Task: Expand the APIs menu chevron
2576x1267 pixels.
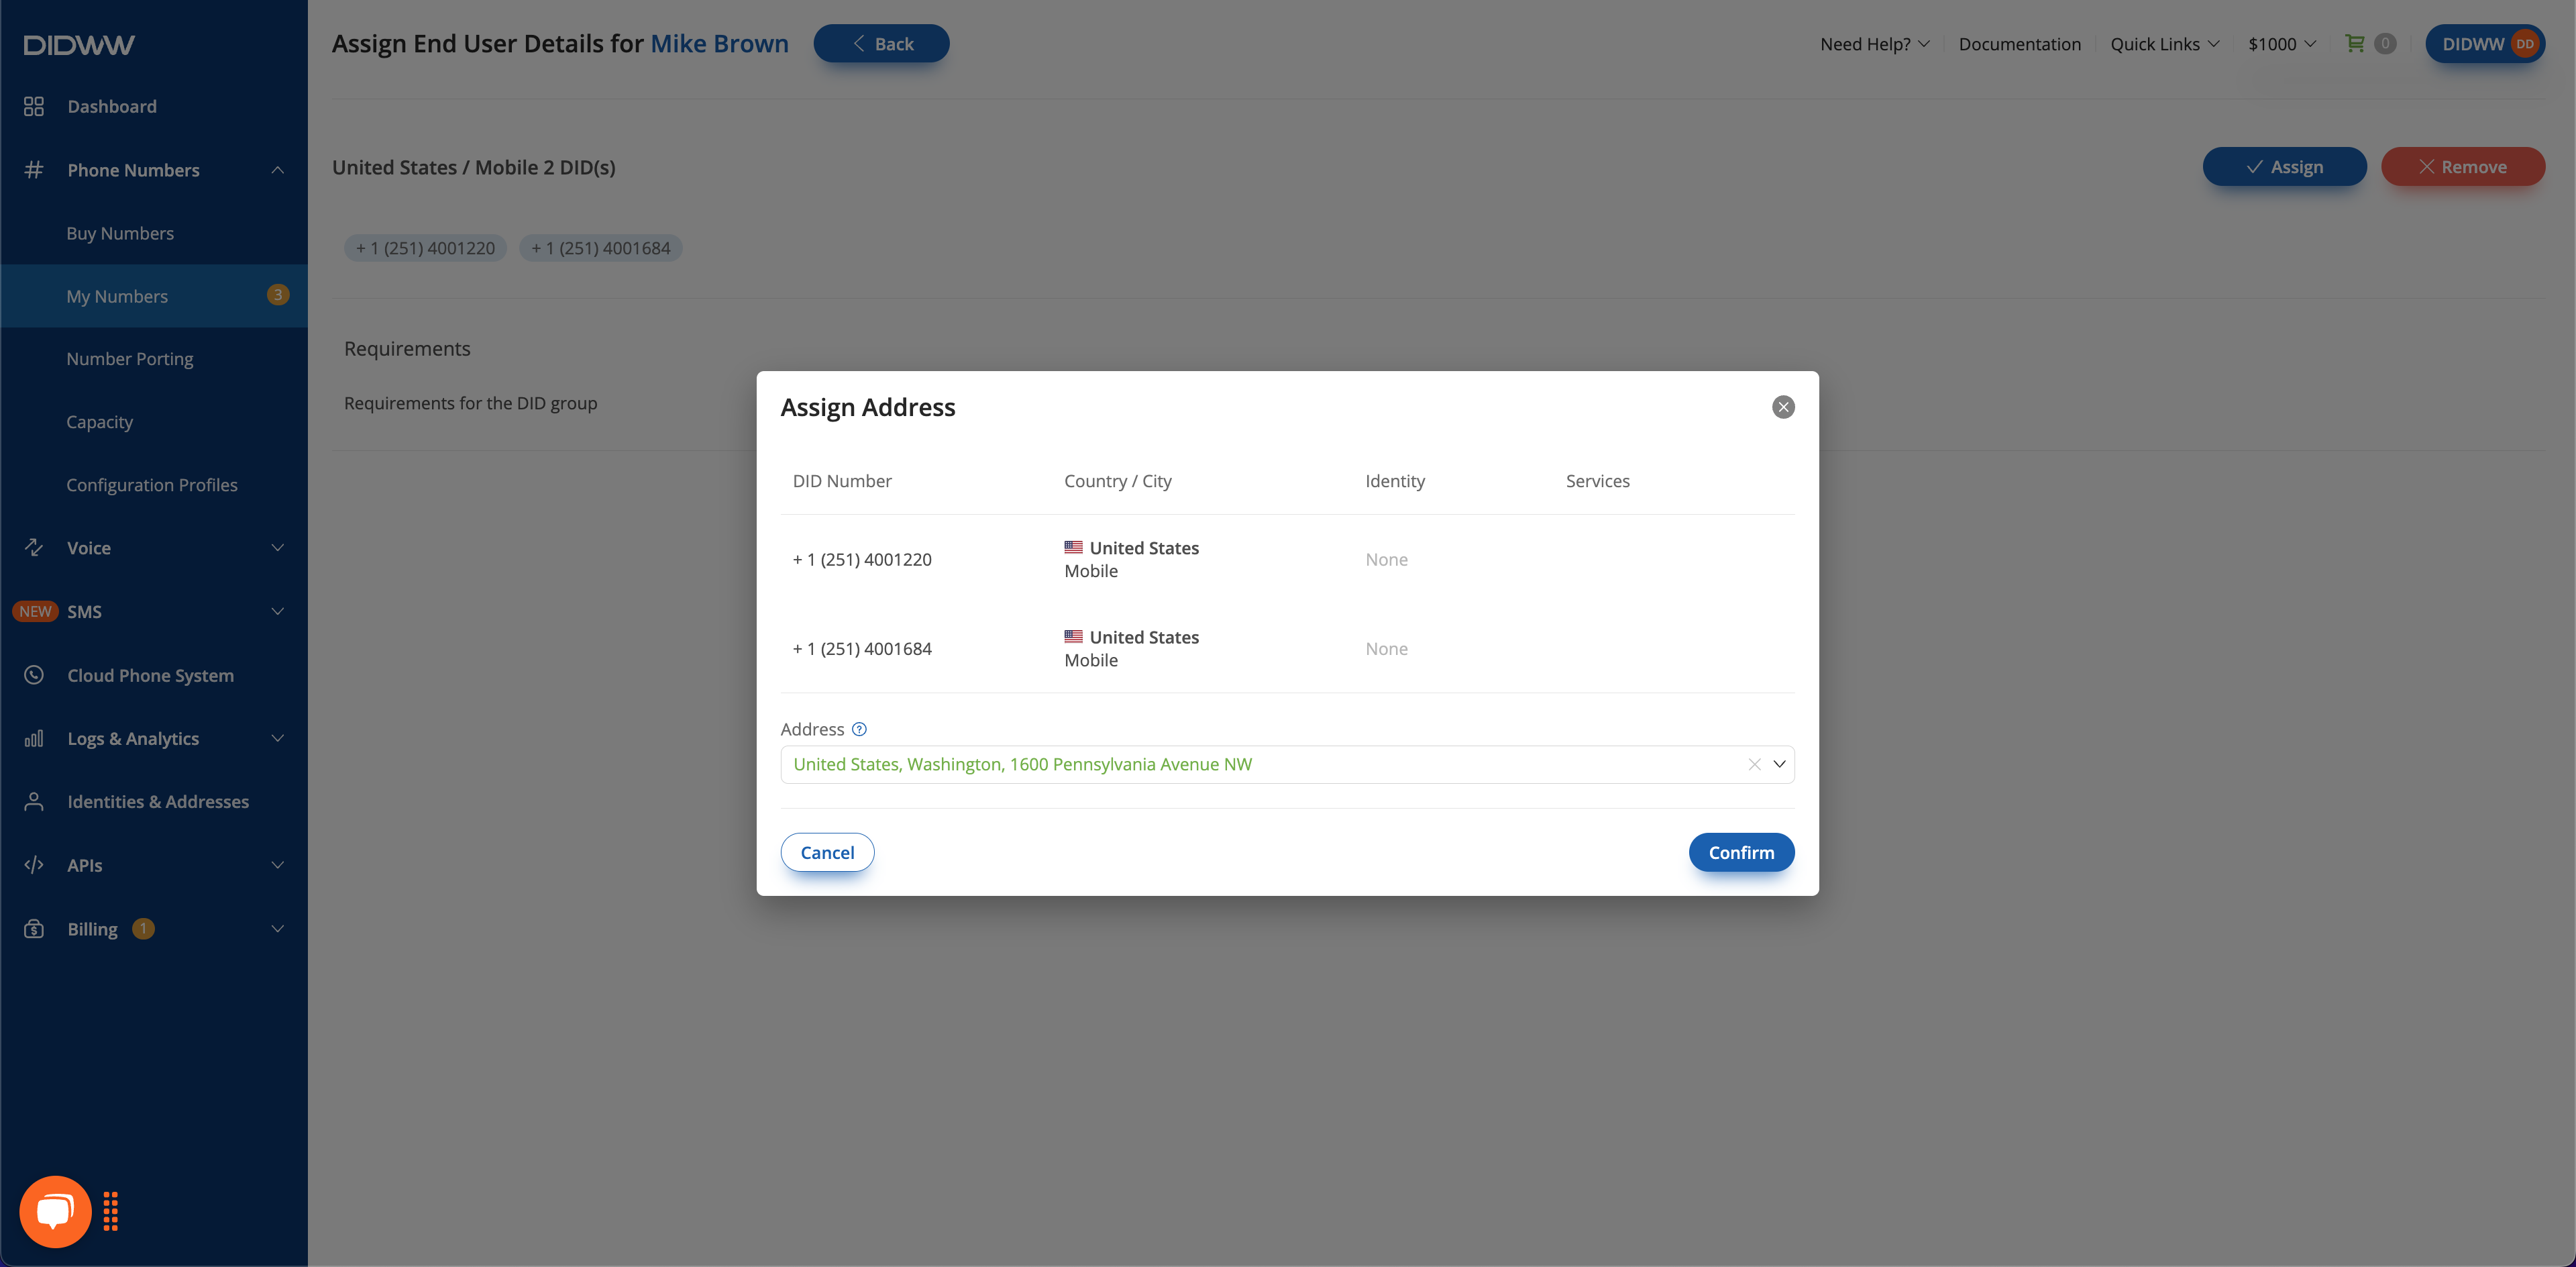Action: tap(278, 865)
